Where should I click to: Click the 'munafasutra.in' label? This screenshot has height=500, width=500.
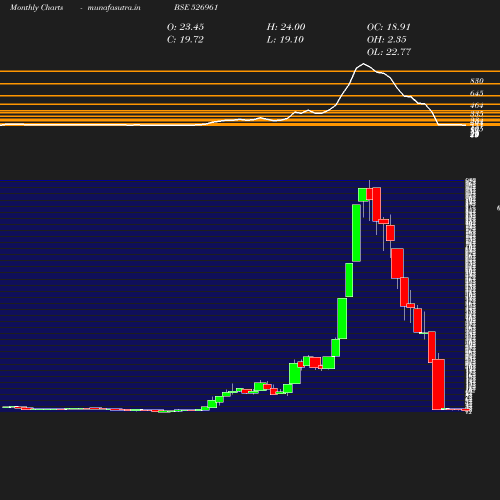tap(114, 7)
